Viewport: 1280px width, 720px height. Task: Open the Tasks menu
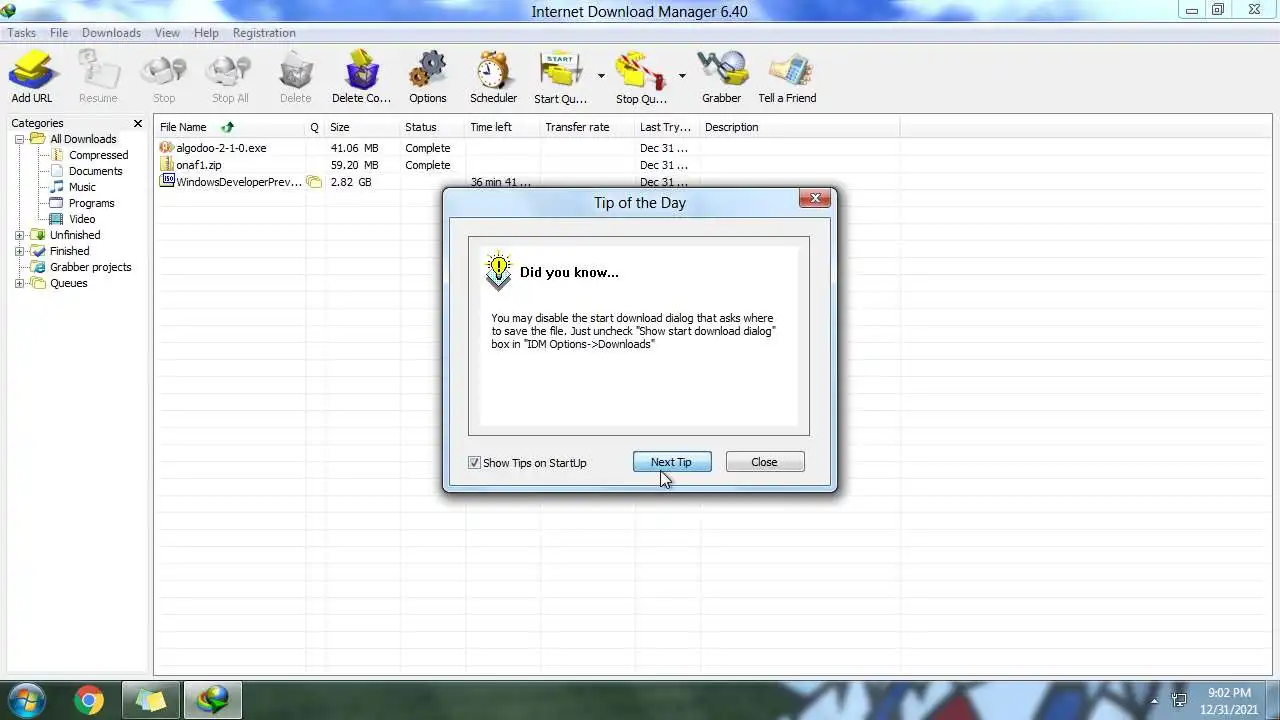click(x=22, y=33)
